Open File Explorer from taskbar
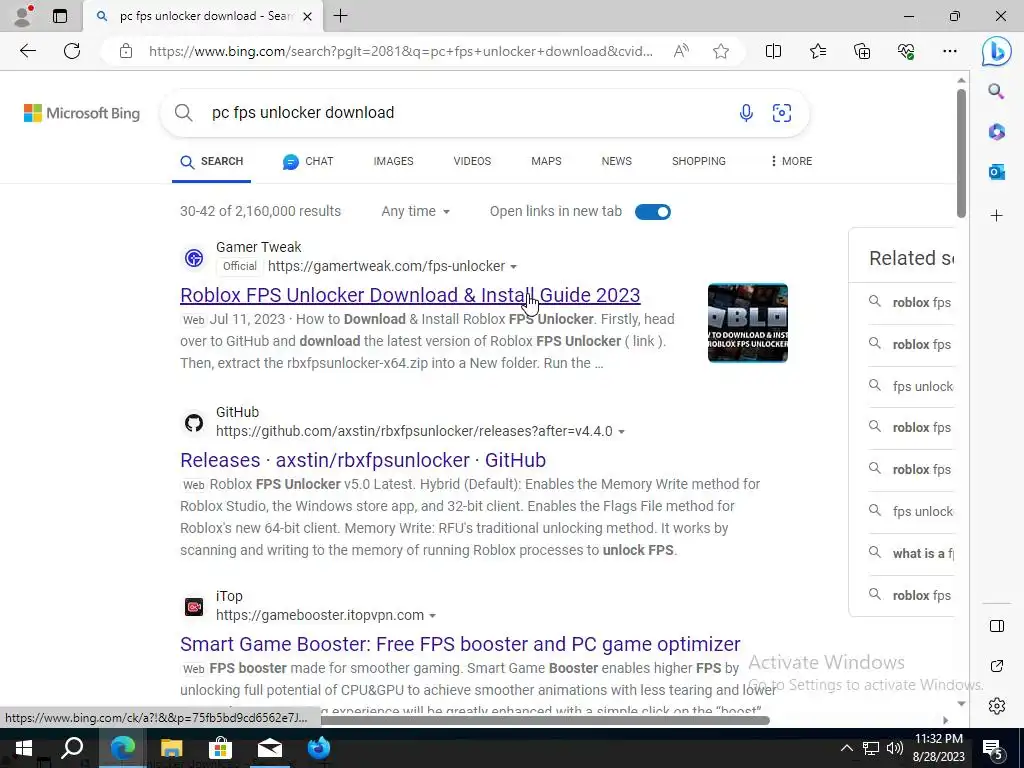The height and width of the screenshot is (768, 1024). pyautogui.click(x=171, y=748)
